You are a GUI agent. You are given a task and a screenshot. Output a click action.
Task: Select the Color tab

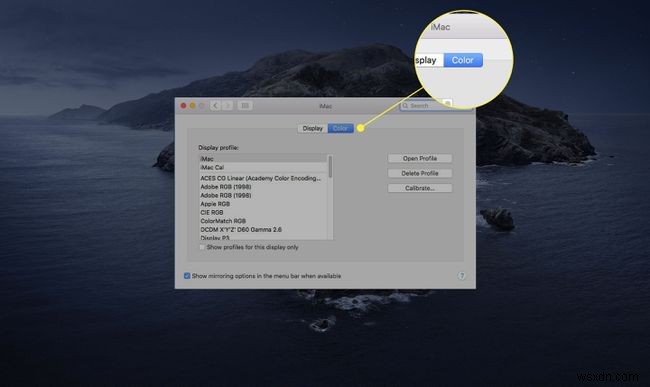point(340,128)
